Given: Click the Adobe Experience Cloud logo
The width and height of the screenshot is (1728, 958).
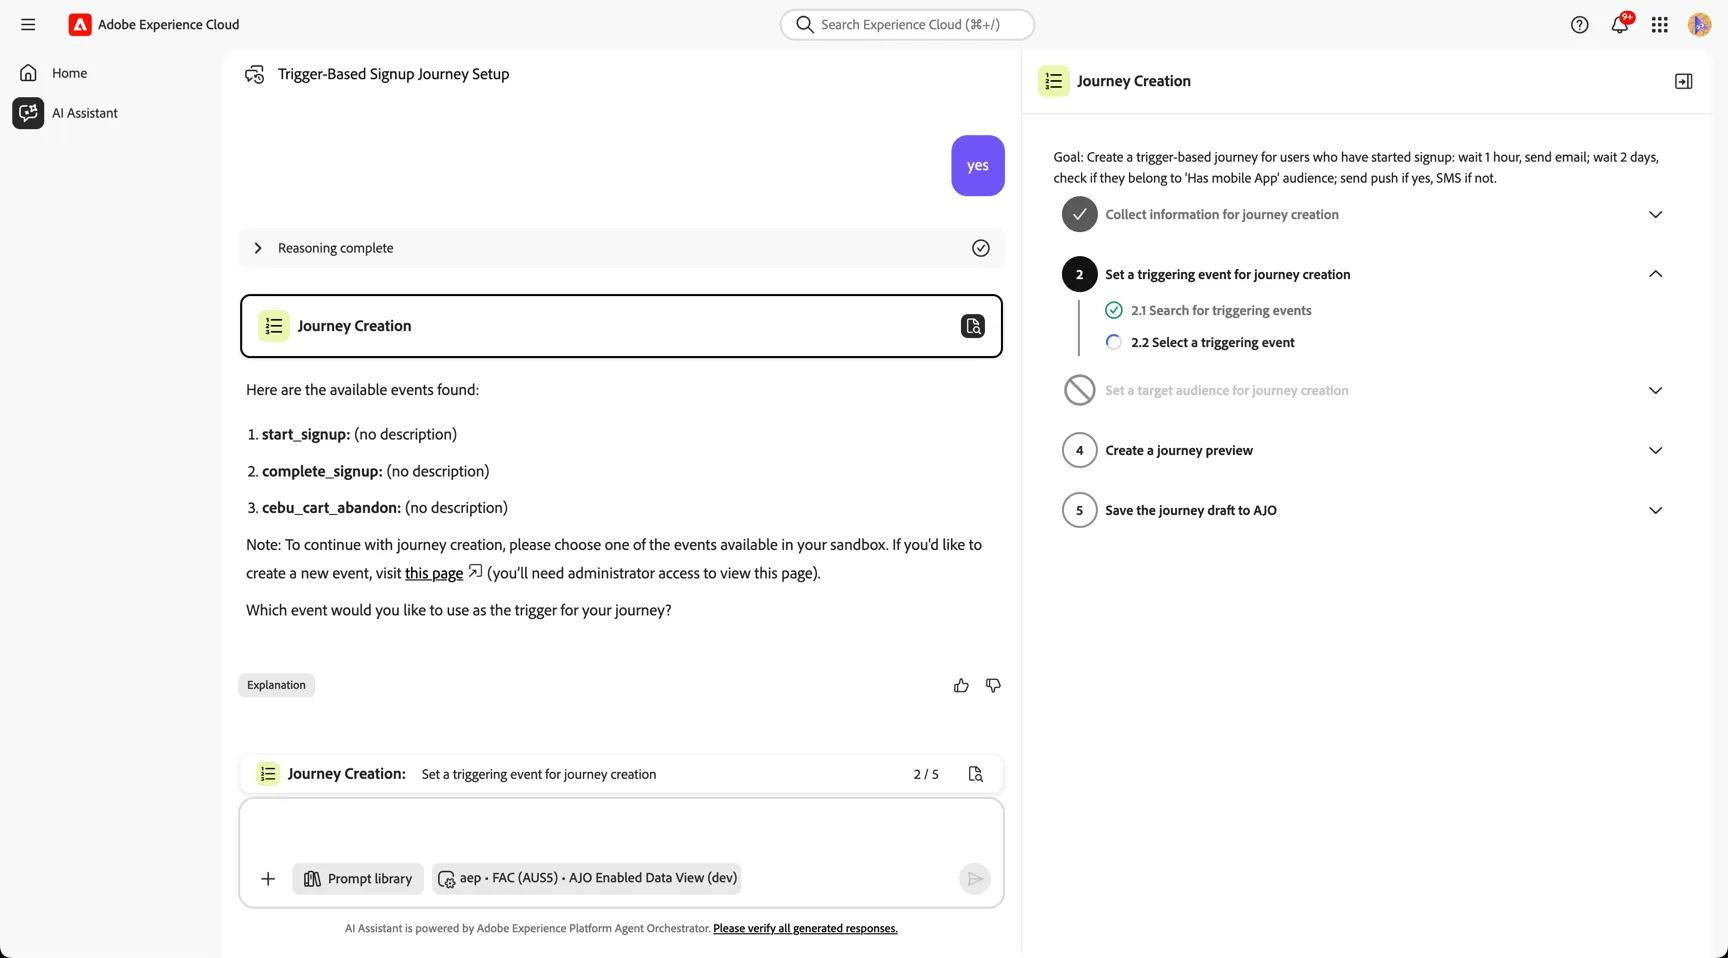Looking at the screenshot, I should pyautogui.click(x=80, y=24).
